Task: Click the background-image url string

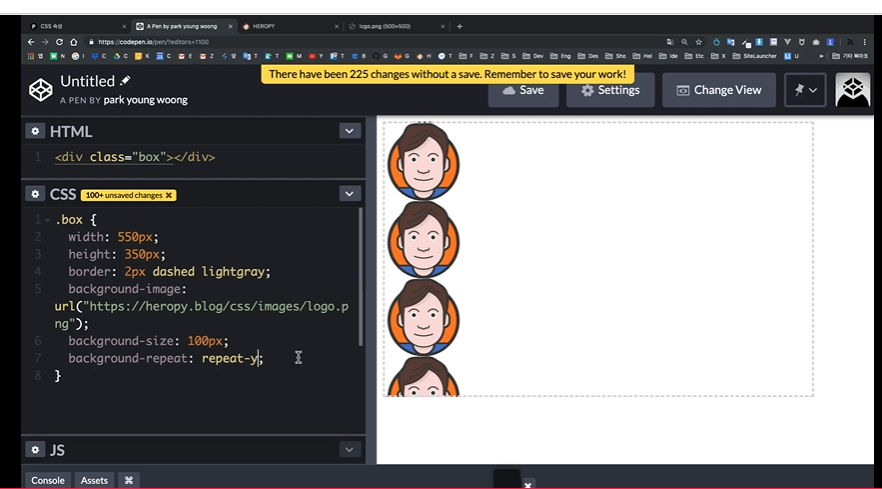Action: (x=201, y=315)
